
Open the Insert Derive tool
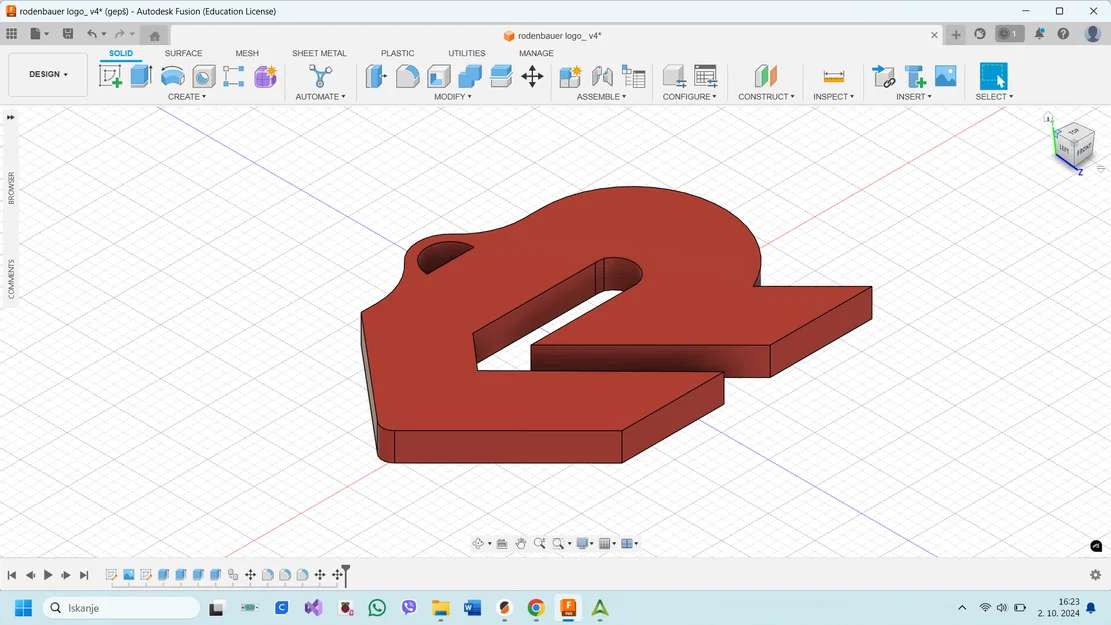click(x=883, y=76)
